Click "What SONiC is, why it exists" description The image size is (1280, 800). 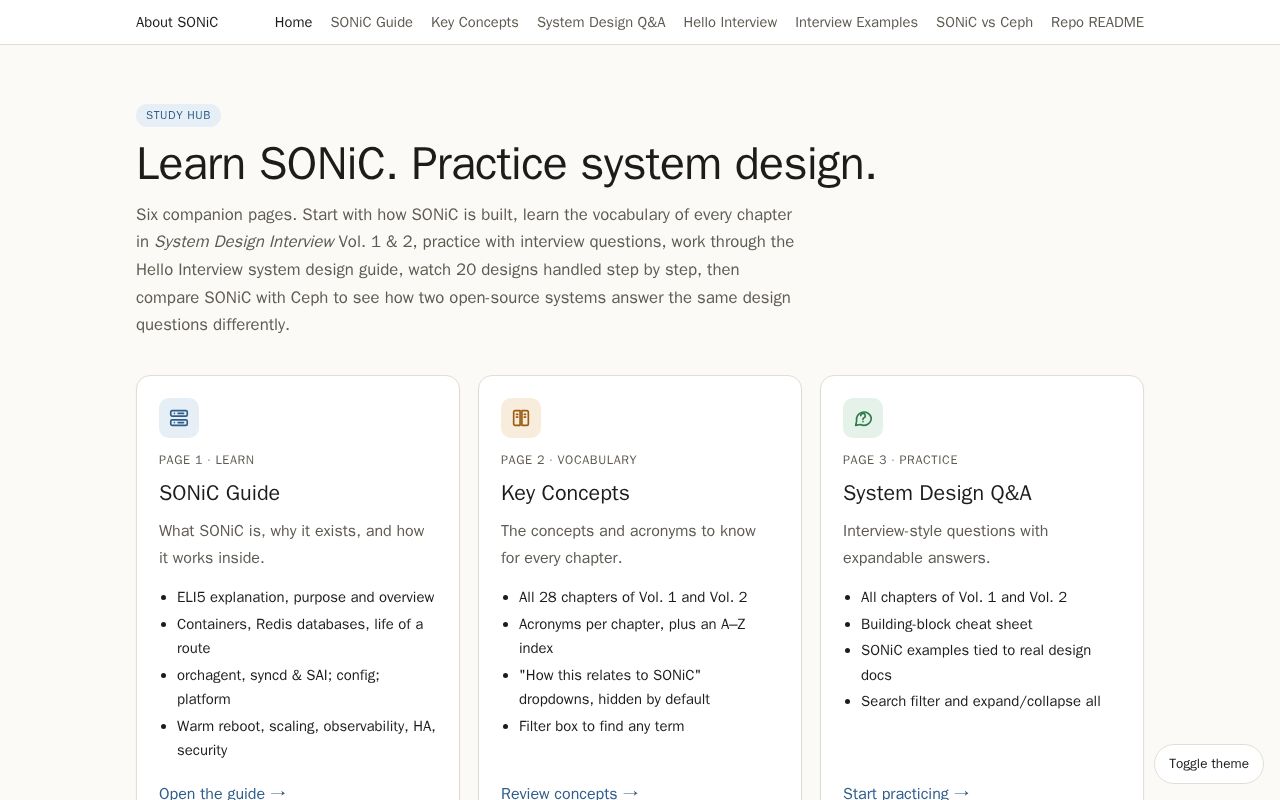292,544
